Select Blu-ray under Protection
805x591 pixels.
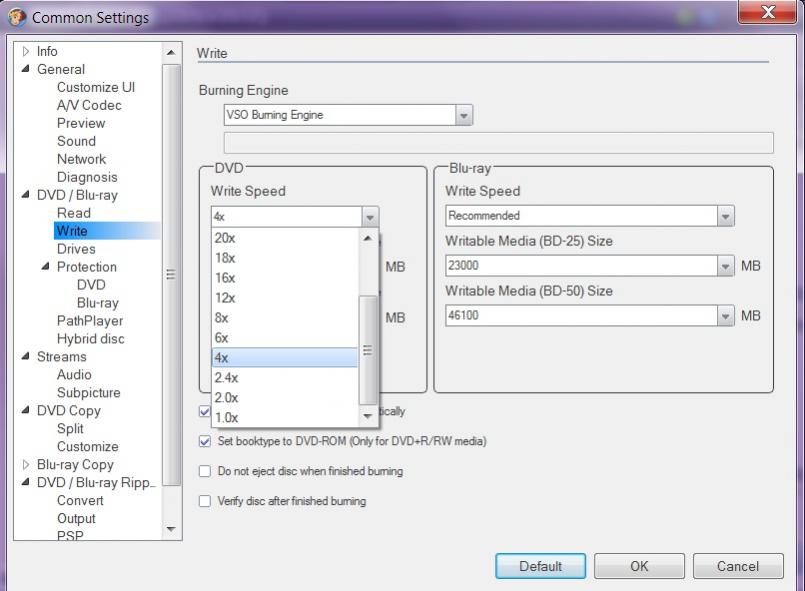98,303
